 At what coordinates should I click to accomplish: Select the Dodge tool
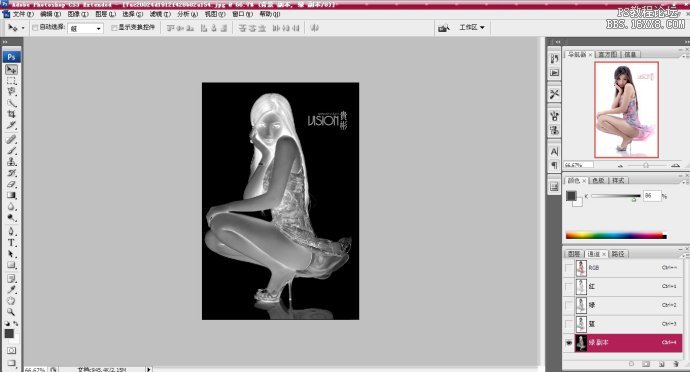[x=11, y=217]
